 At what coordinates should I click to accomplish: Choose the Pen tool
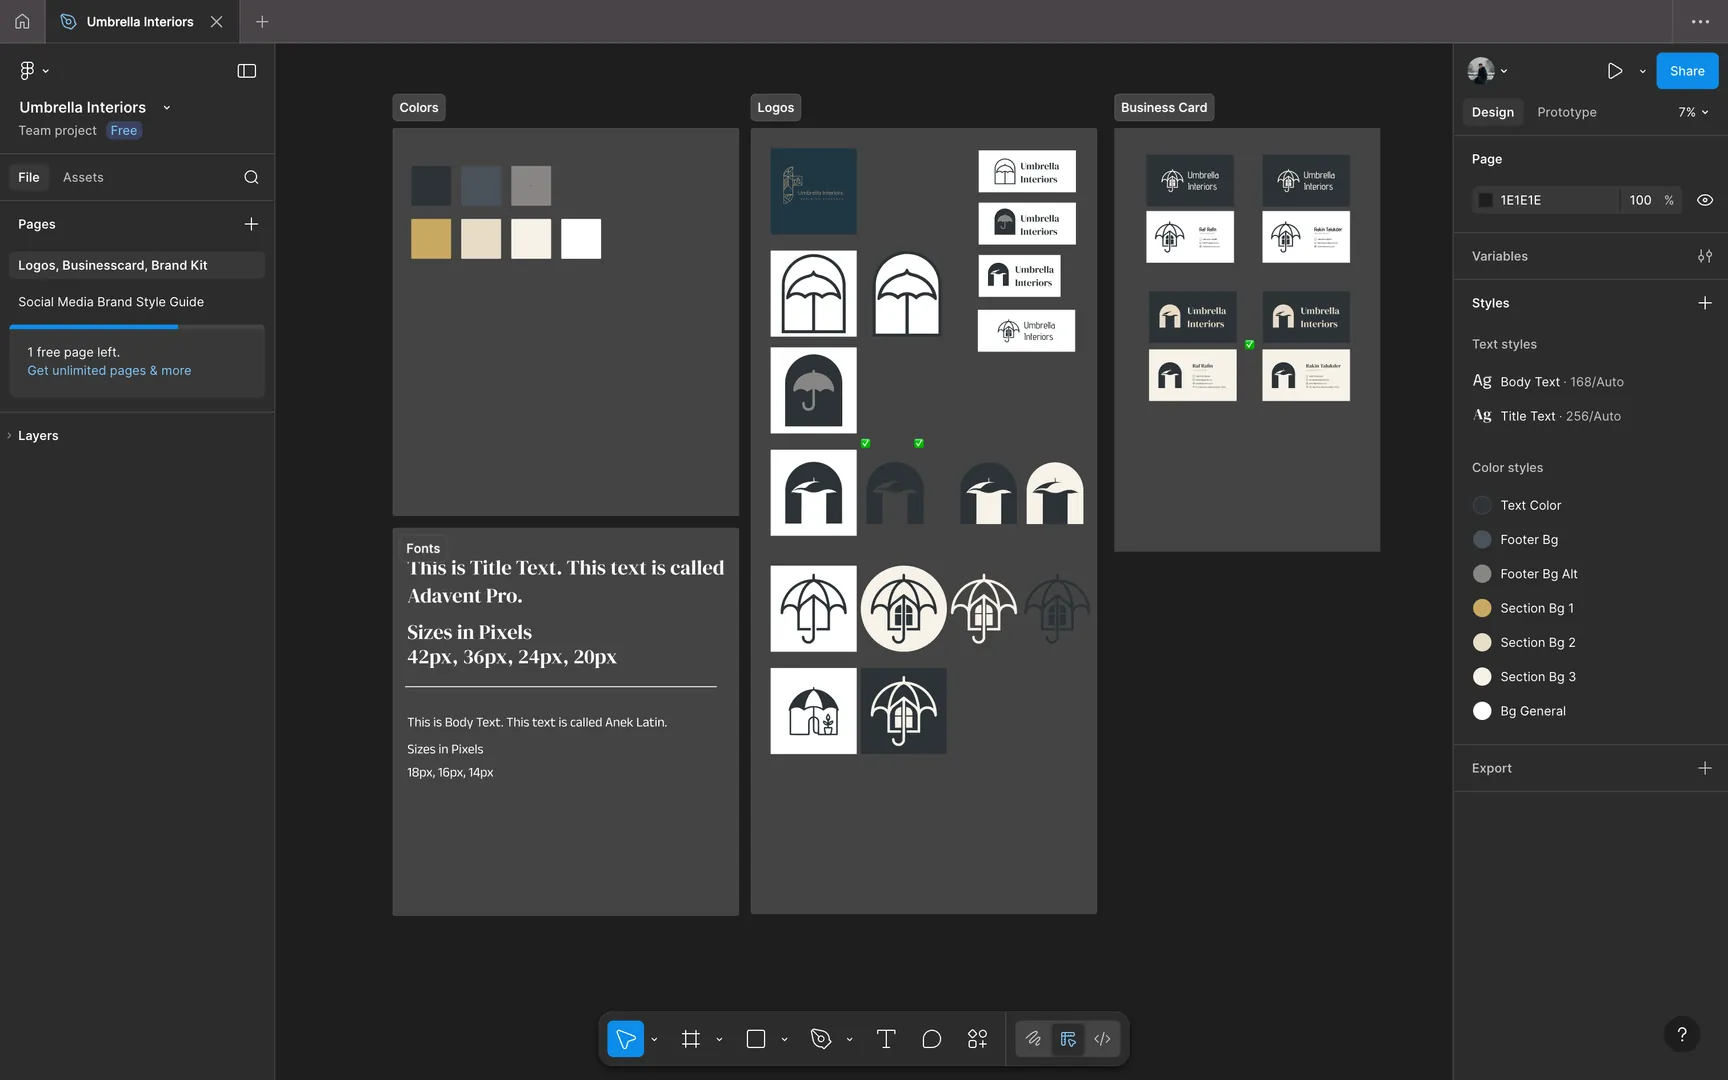[821, 1039]
